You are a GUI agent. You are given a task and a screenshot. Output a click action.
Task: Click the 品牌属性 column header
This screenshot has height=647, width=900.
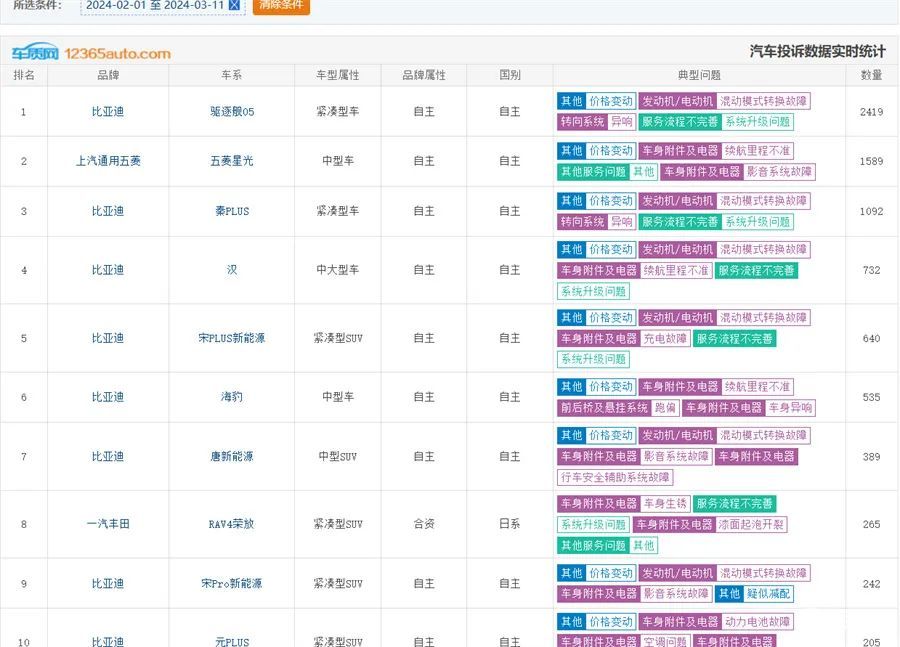tap(424, 75)
